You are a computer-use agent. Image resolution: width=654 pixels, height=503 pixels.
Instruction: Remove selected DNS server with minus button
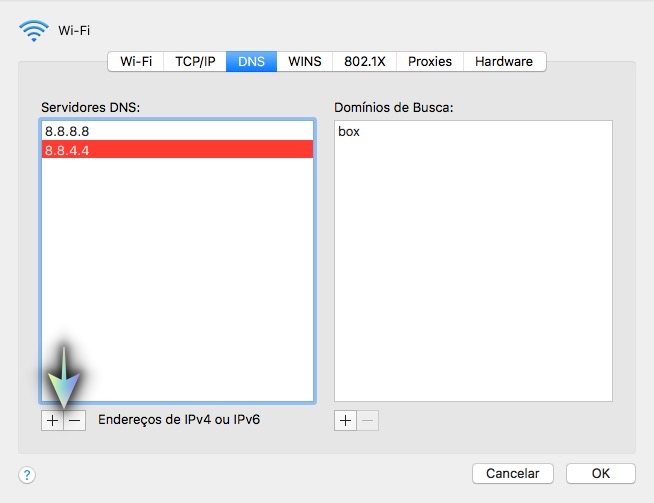pos(74,421)
